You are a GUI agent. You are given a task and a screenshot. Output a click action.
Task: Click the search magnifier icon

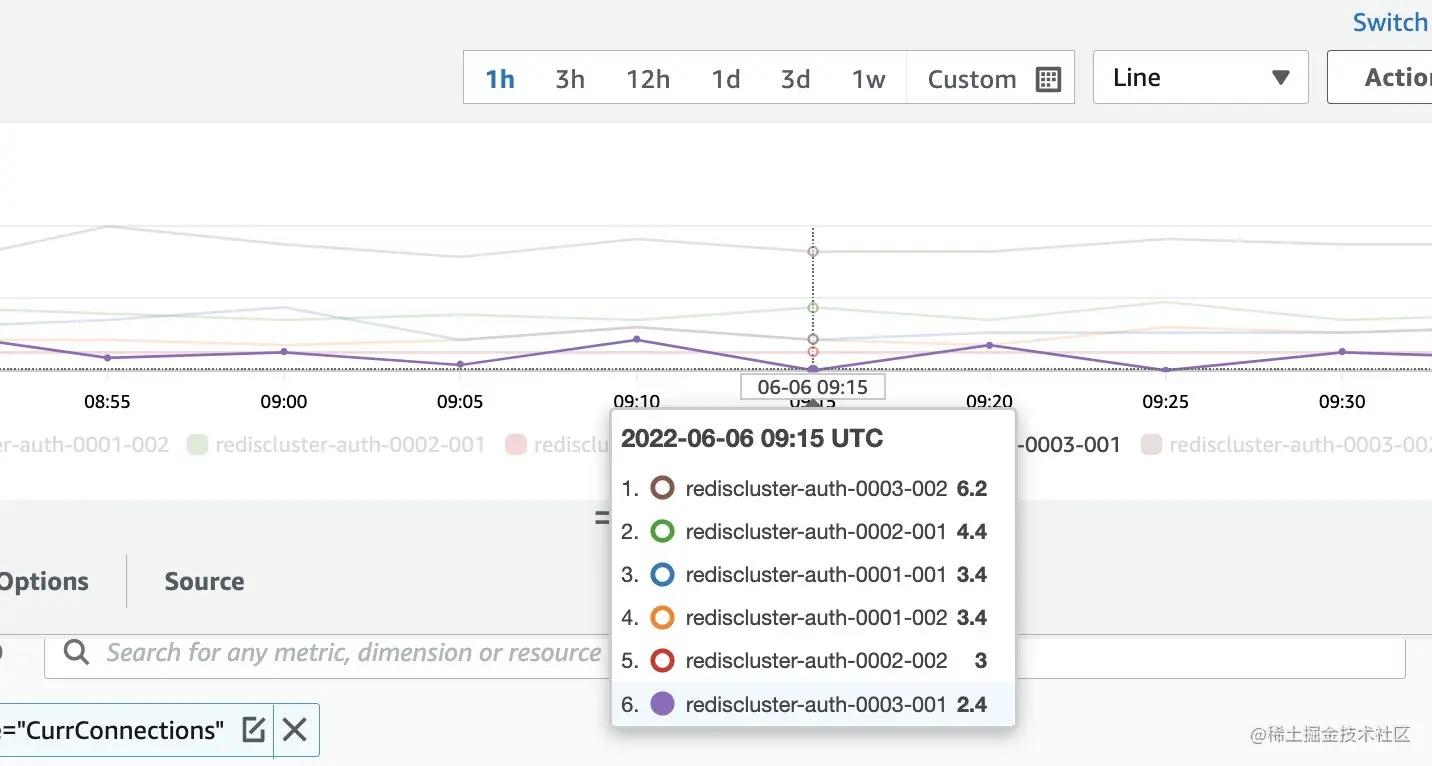coord(76,653)
